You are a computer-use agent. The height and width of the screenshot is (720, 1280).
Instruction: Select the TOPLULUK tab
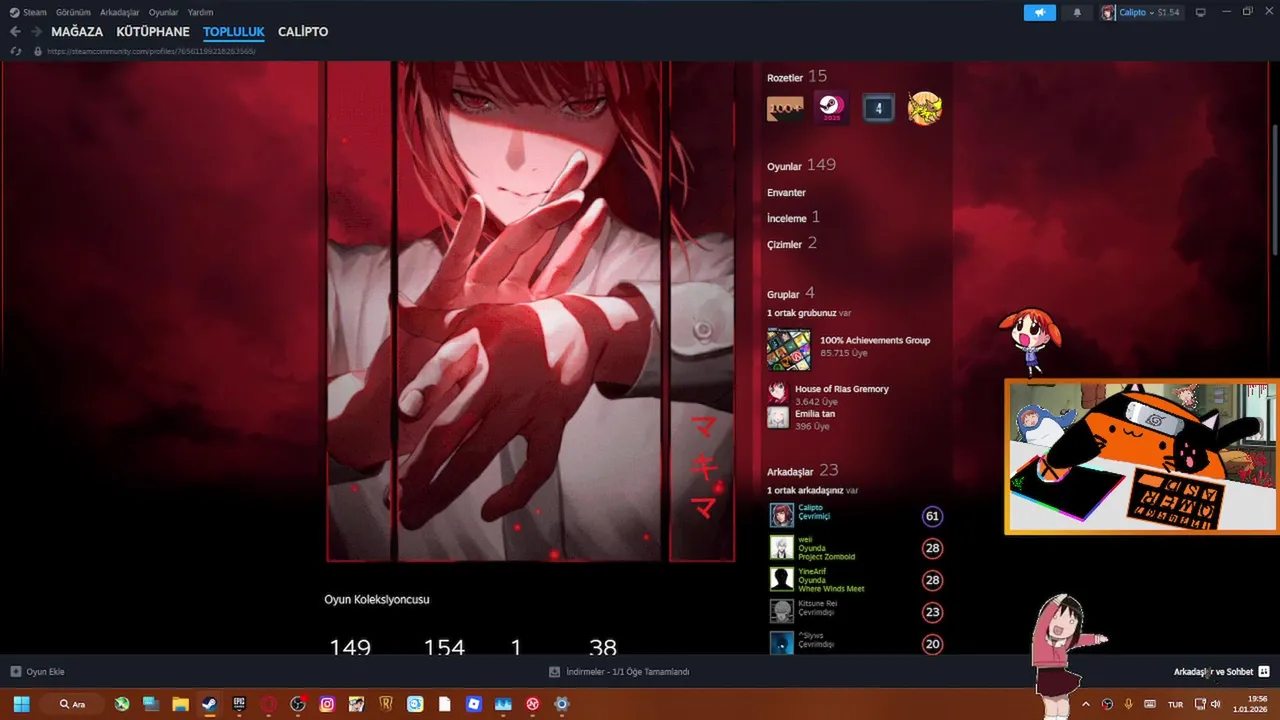pos(234,32)
